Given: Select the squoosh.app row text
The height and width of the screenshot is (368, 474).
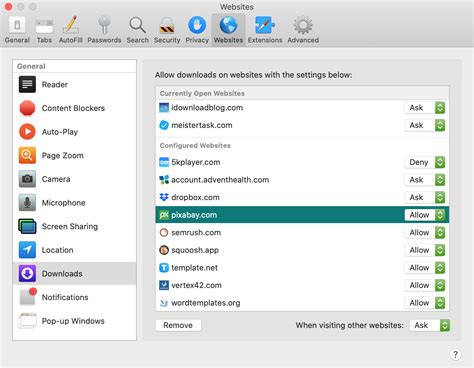Looking at the screenshot, I should pos(195,250).
